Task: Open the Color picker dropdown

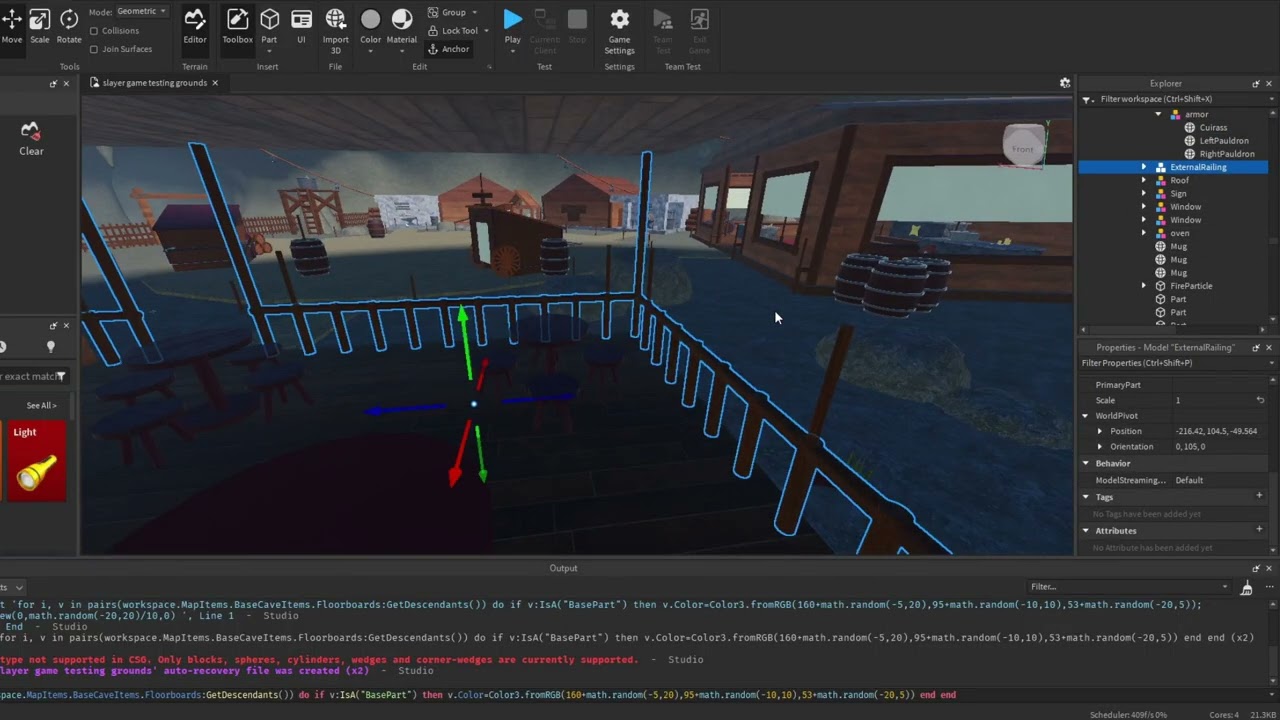Action: point(370,24)
